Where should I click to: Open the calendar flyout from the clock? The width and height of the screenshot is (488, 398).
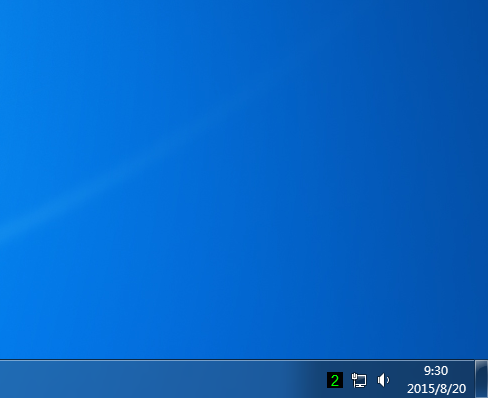point(436,380)
